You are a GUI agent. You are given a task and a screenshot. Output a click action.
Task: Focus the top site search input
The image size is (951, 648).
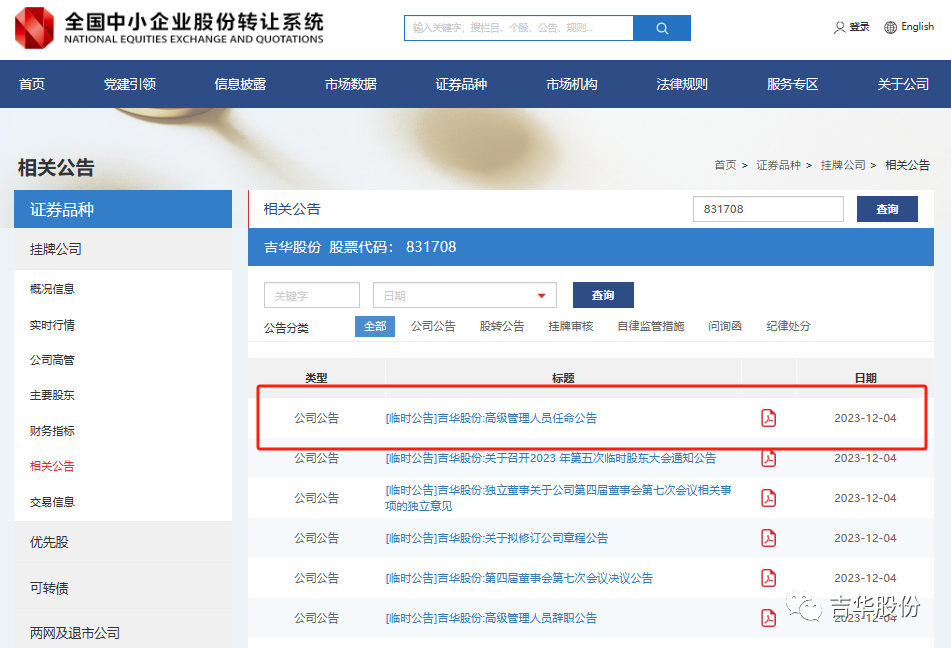point(519,28)
